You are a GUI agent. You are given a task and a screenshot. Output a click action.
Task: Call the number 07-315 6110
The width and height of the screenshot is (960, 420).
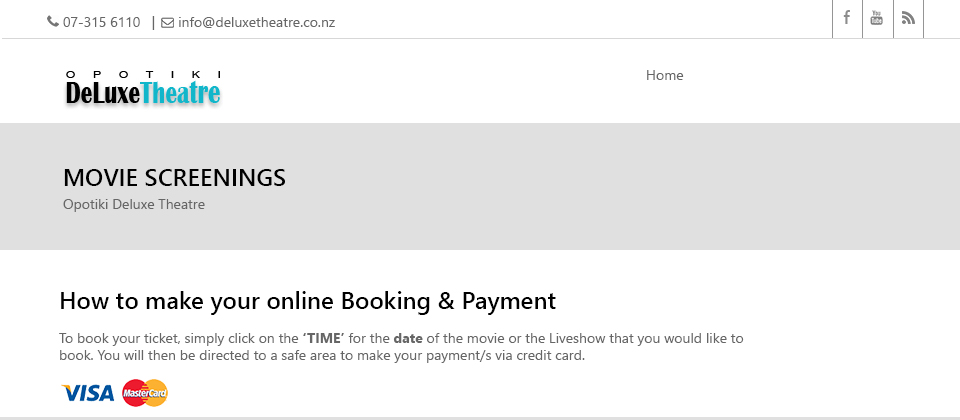point(102,23)
